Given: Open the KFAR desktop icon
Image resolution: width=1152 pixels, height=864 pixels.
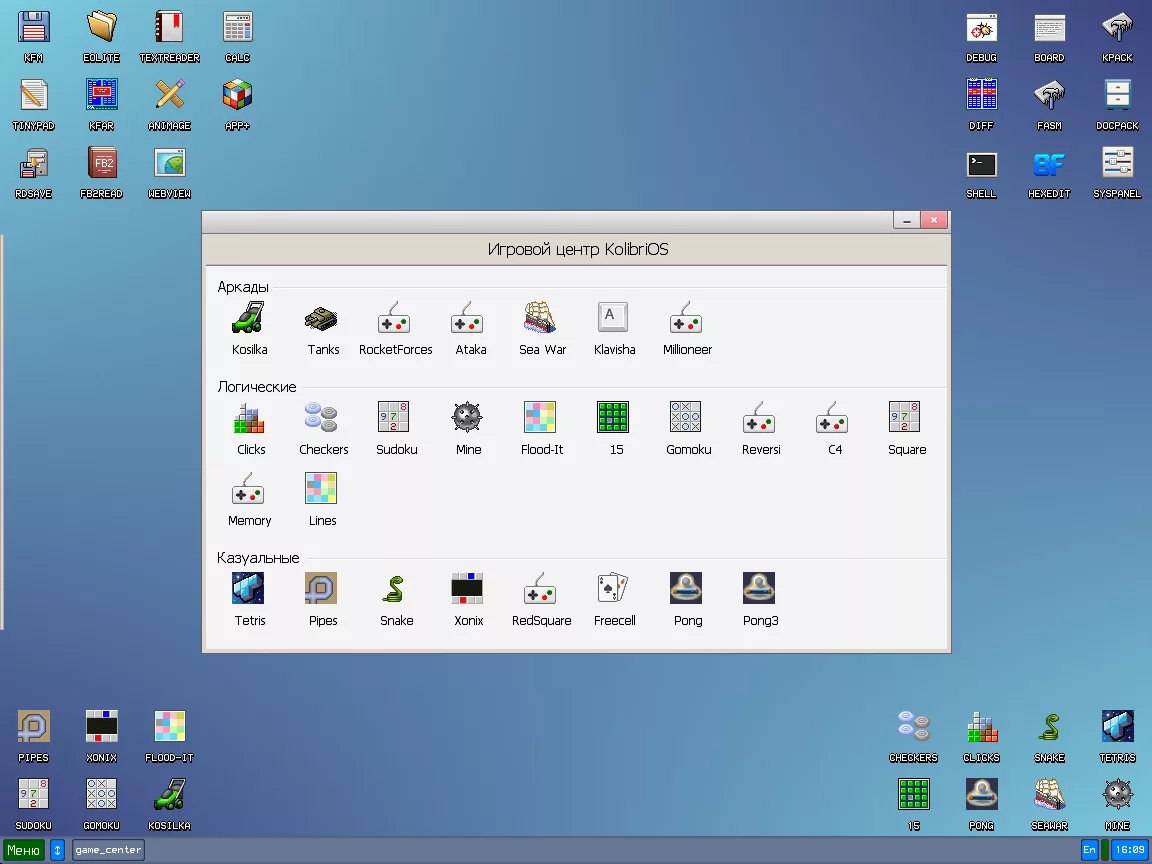Looking at the screenshot, I should point(101,104).
